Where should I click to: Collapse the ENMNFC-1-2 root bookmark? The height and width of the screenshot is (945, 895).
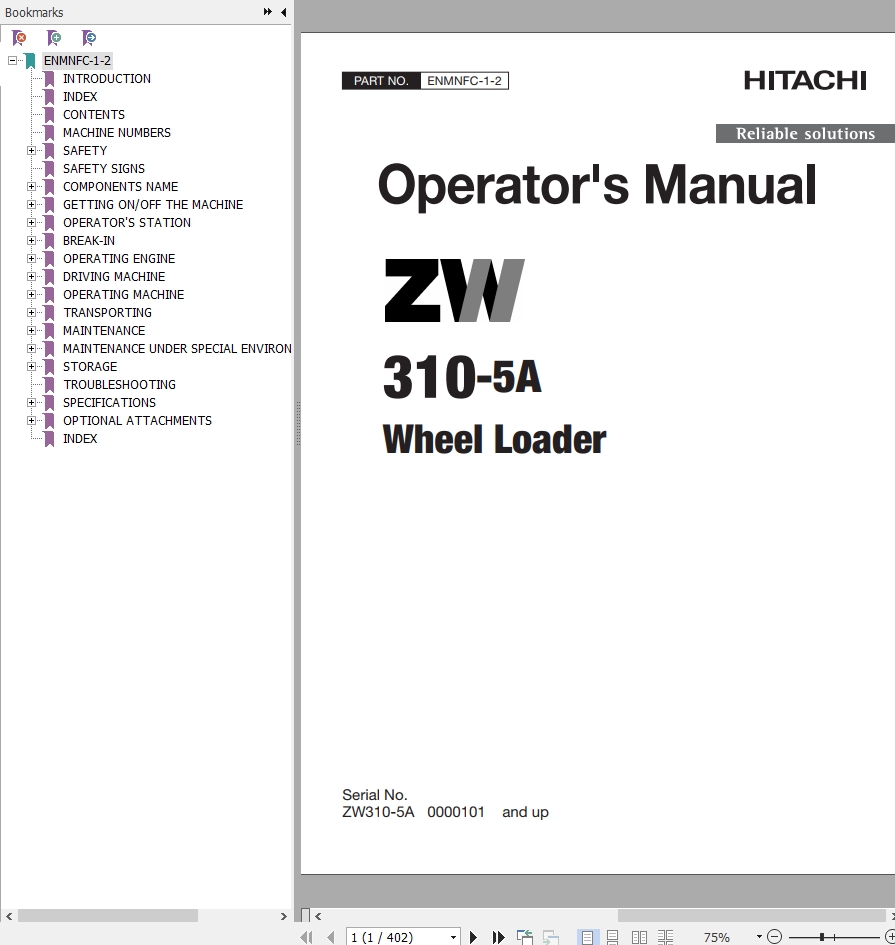(x=12, y=60)
